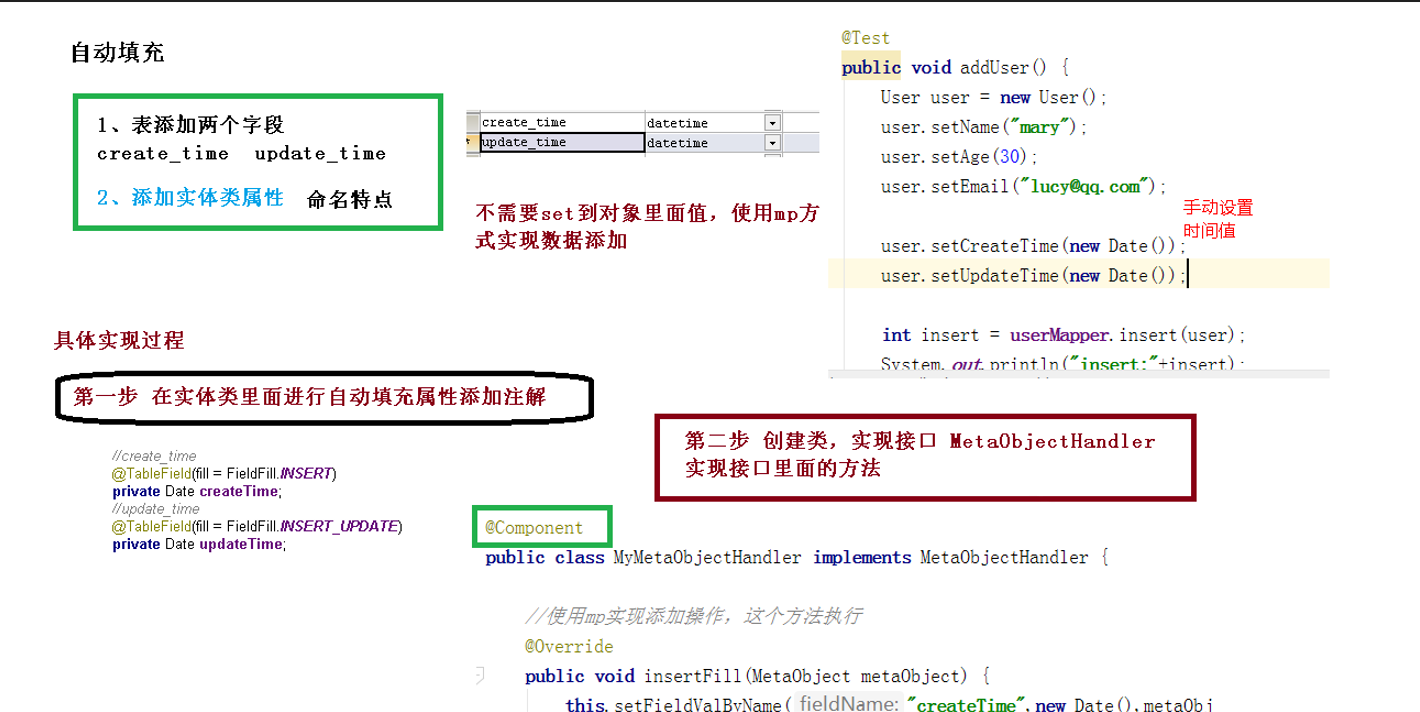This screenshot has width=1420, height=712.
Task: Click the text 命名特点
Action: [350, 199]
